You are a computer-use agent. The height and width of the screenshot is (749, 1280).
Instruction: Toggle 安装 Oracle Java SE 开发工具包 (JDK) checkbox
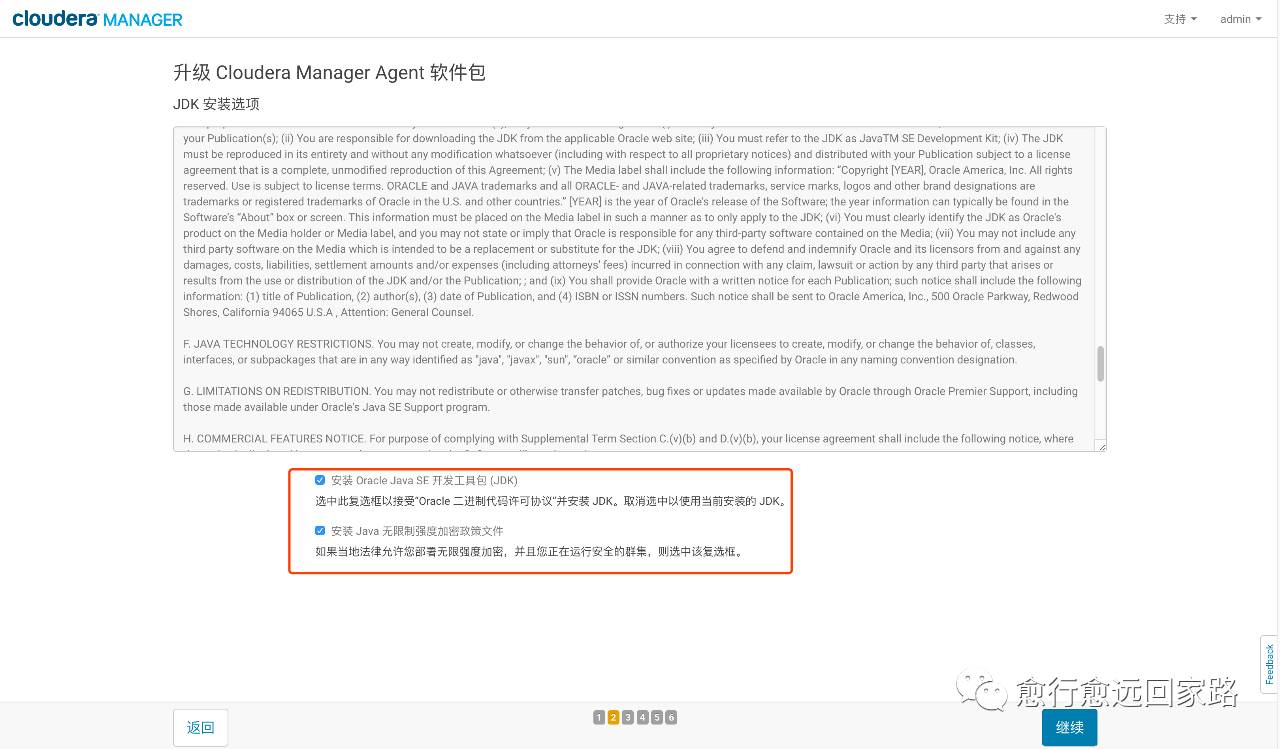(320, 480)
